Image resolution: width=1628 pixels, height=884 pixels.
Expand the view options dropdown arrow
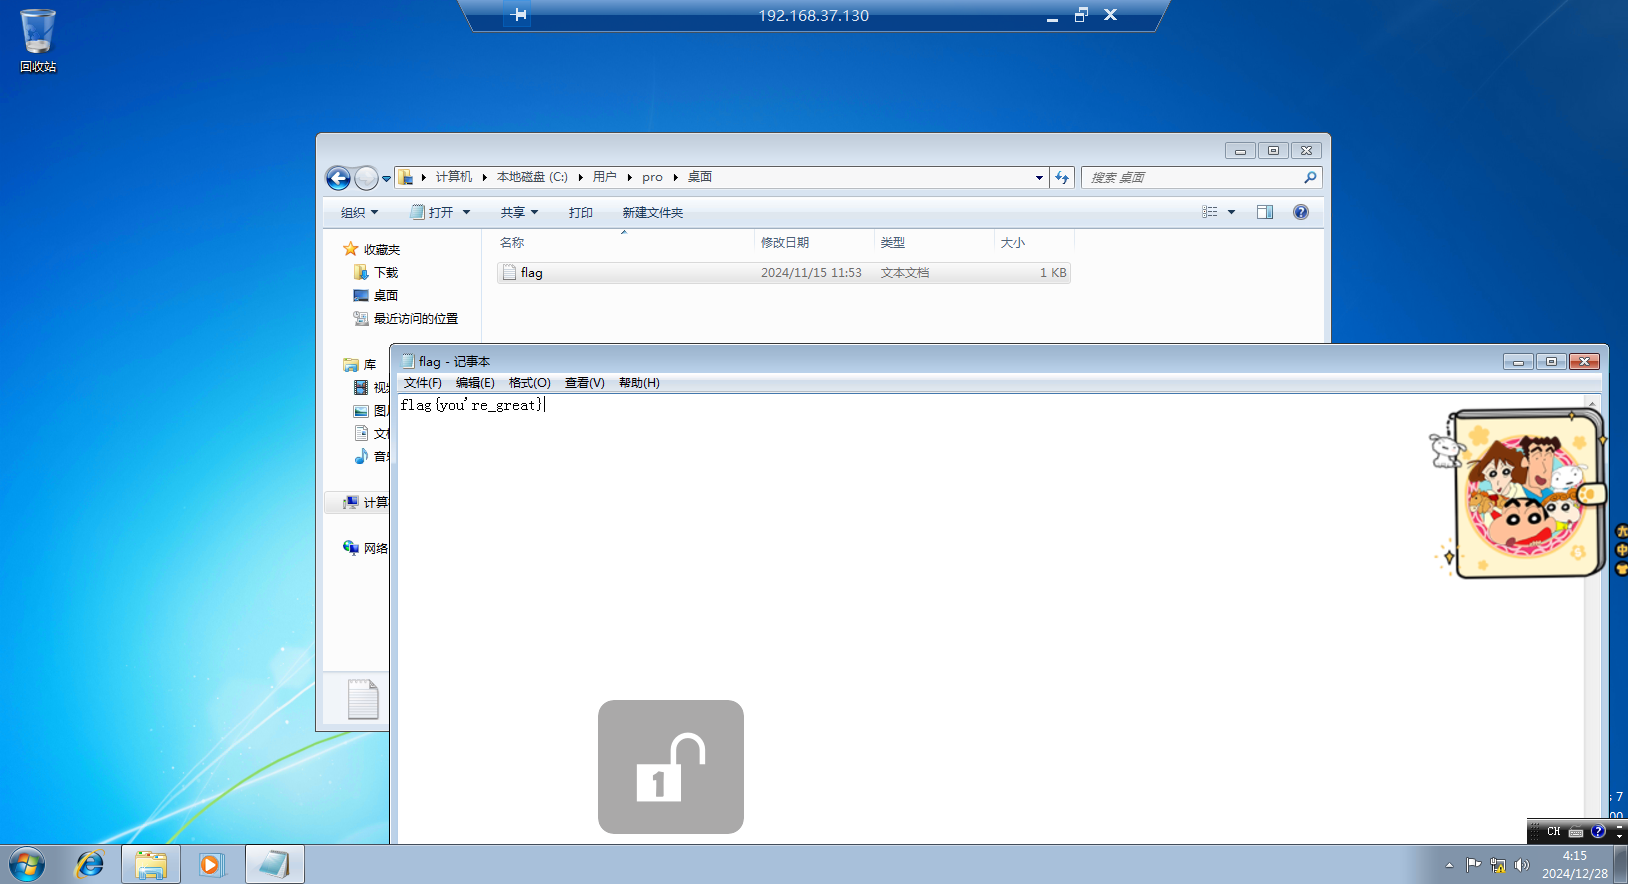point(1231,212)
